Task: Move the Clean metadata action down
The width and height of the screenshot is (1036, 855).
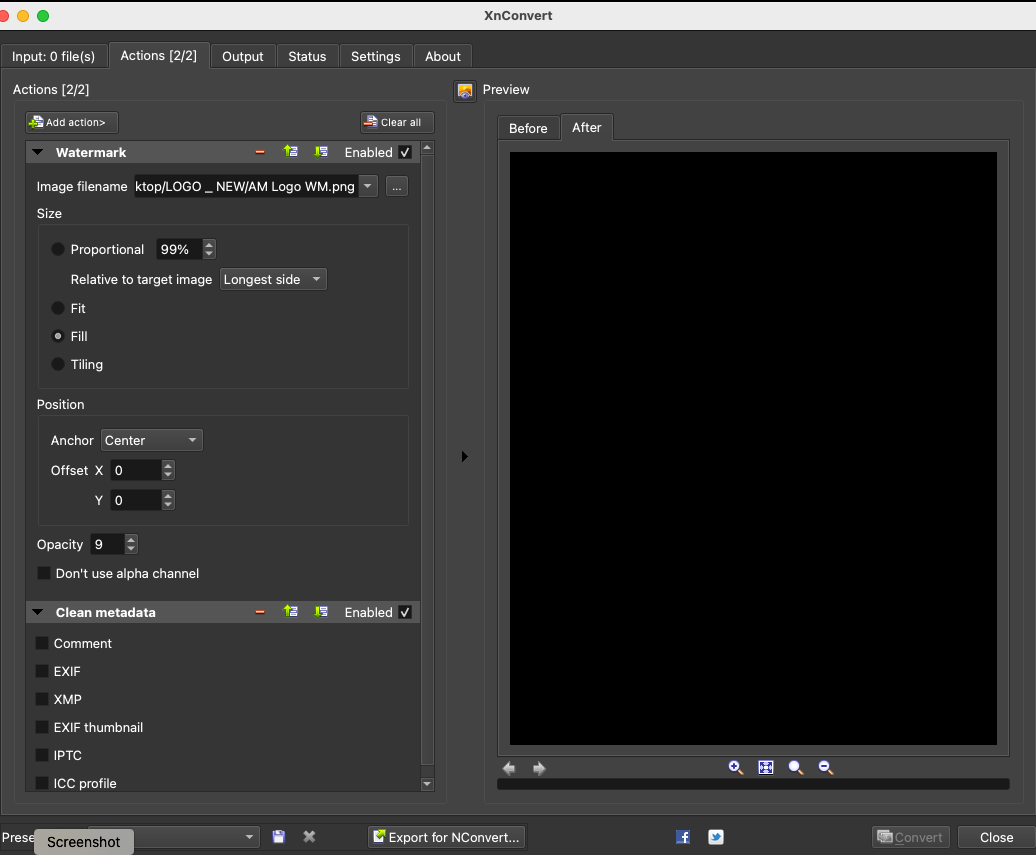Action: click(321, 612)
